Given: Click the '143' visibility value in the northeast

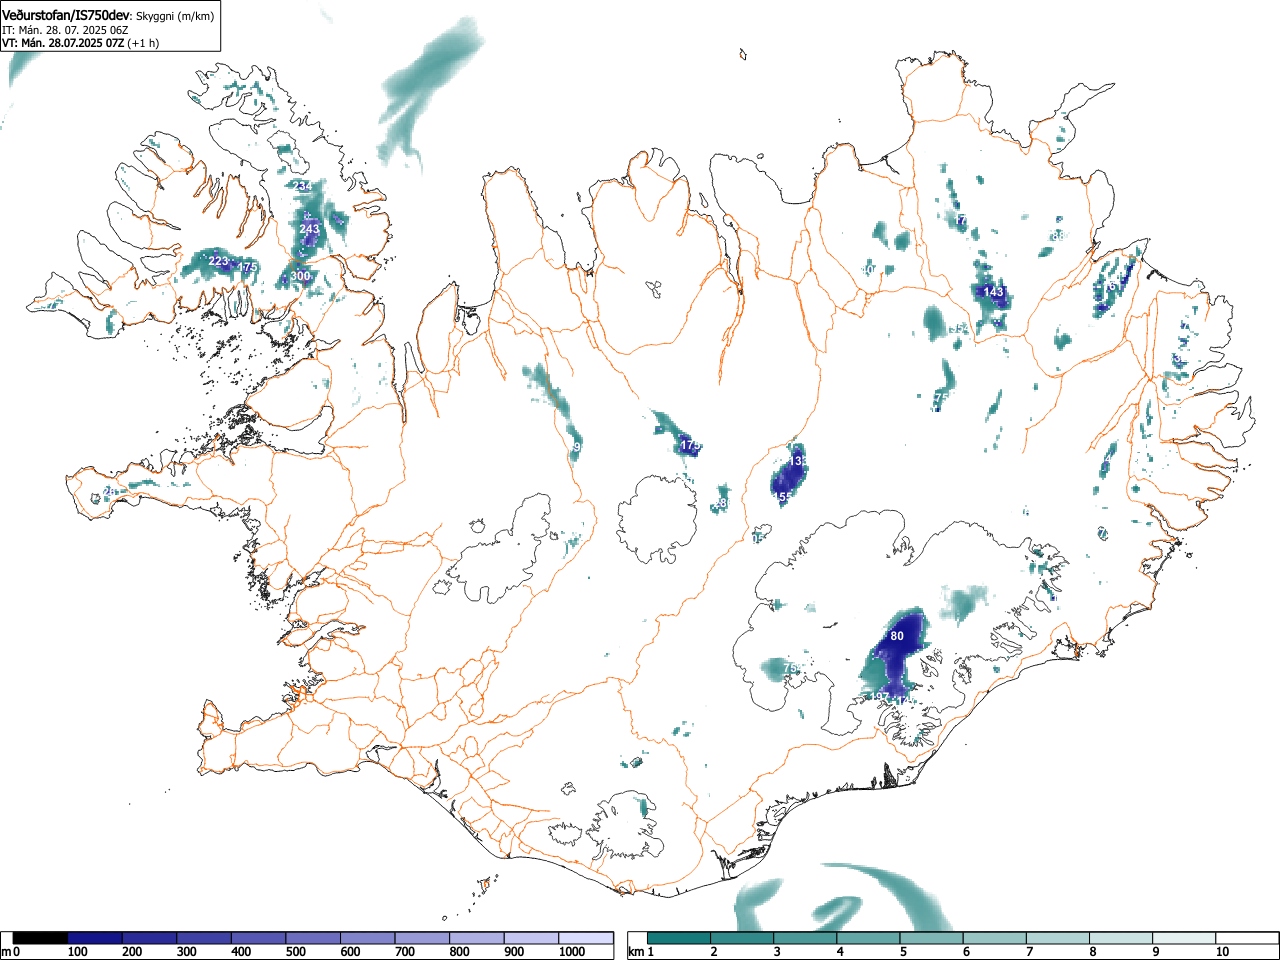Looking at the screenshot, I should [x=993, y=292].
